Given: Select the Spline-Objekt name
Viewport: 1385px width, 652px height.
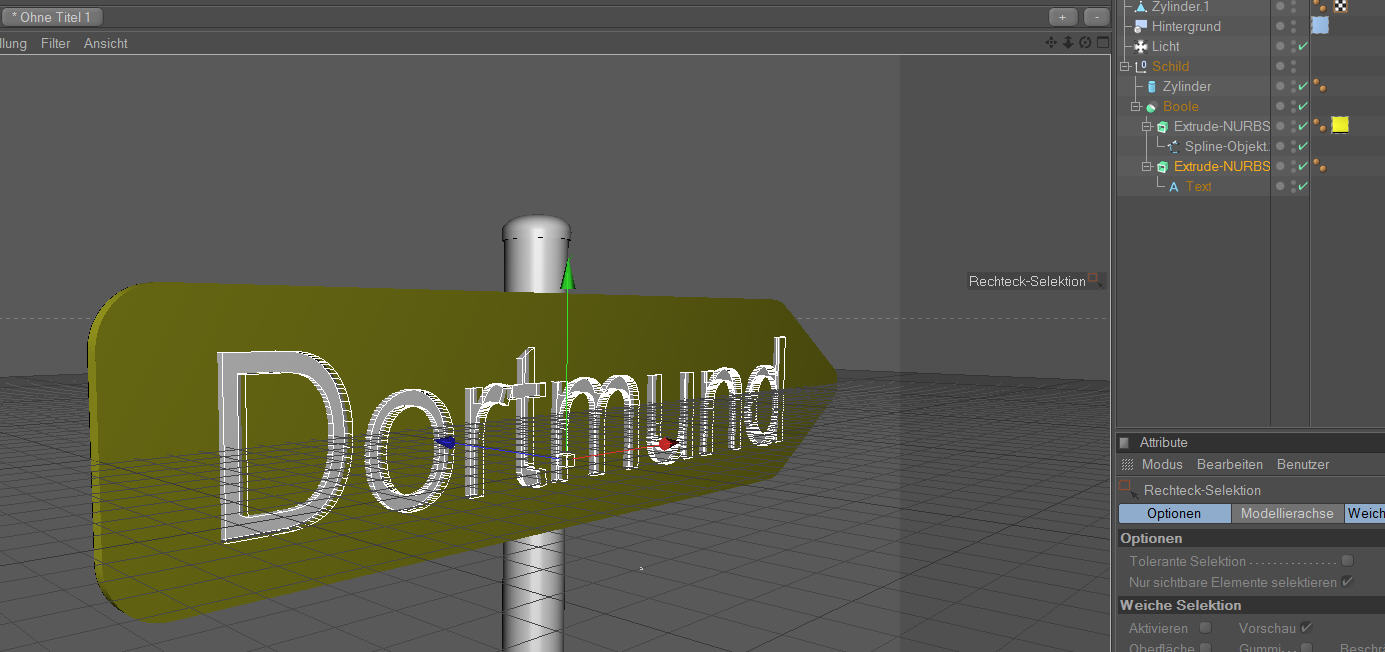Looking at the screenshot, I should [x=1227, y=146].
